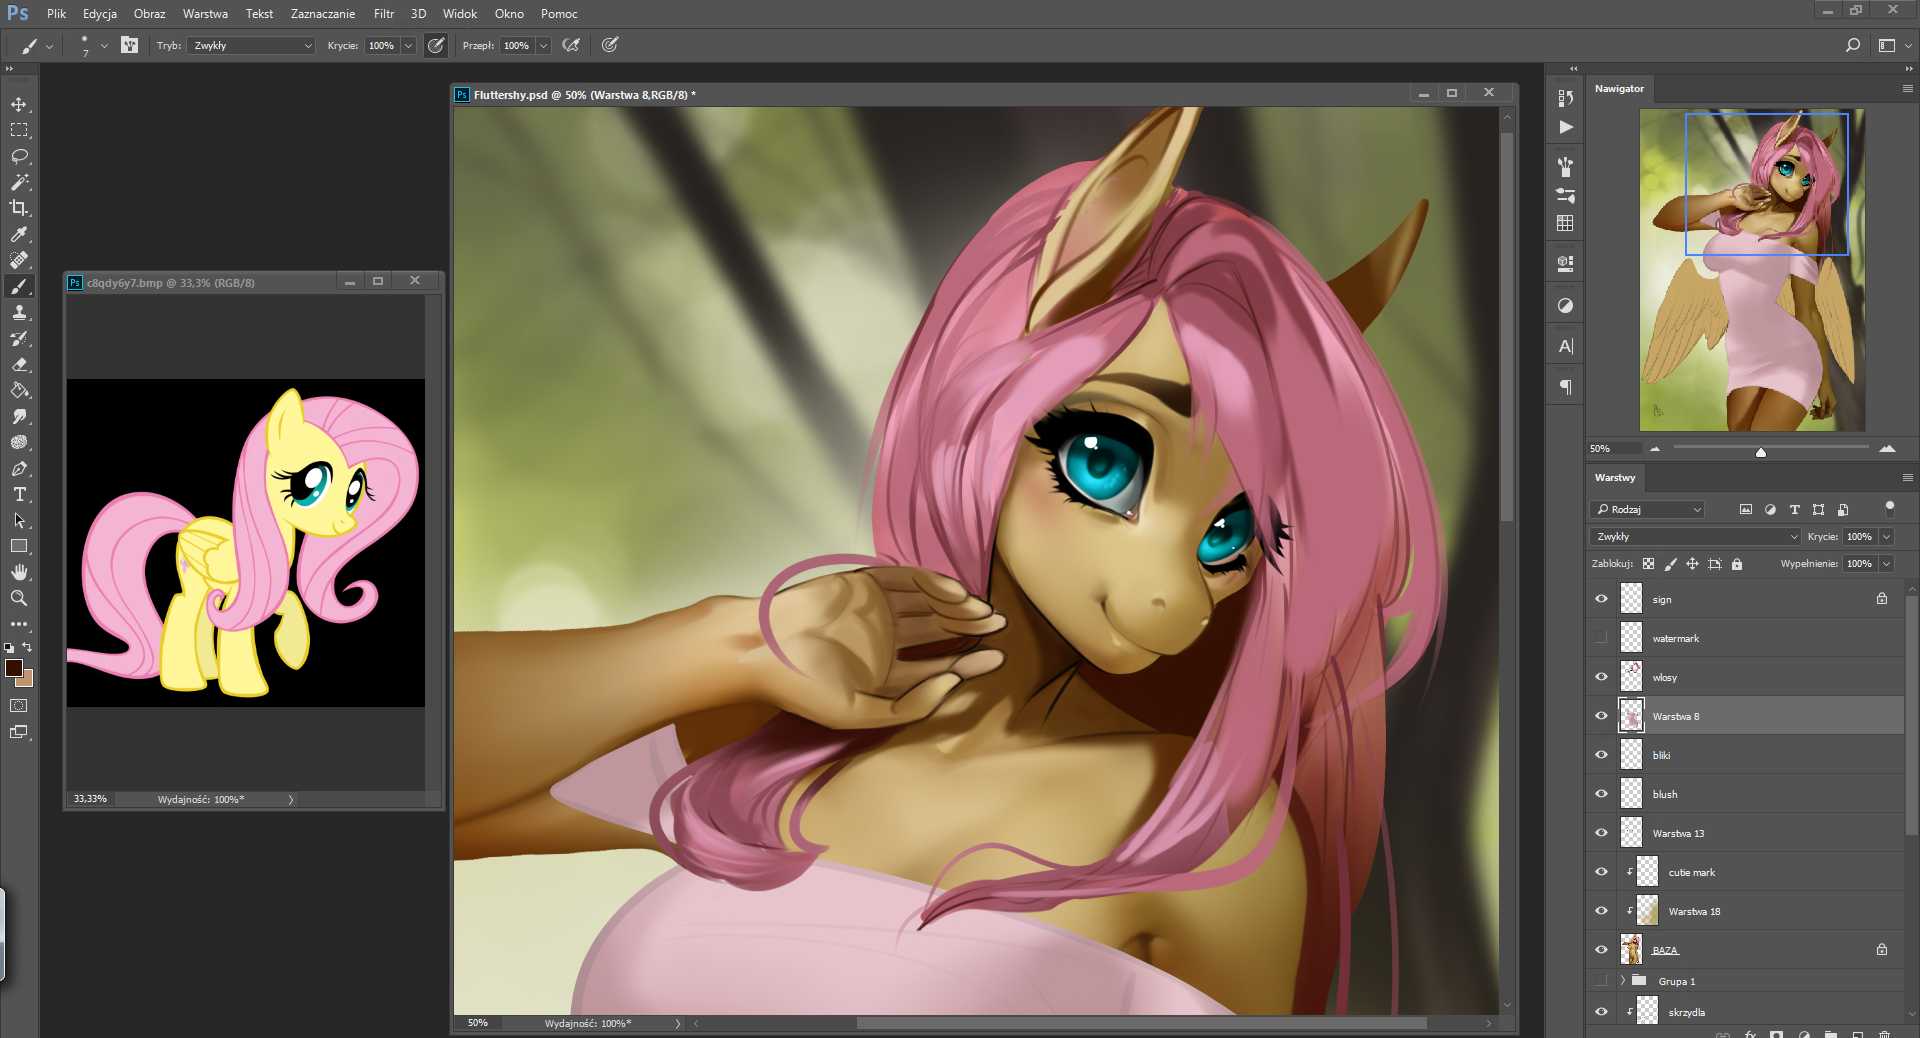Hide the sign layer
This screenshot has height=1038, width=1920.
pyautogui.click(x=1601, y=599)
